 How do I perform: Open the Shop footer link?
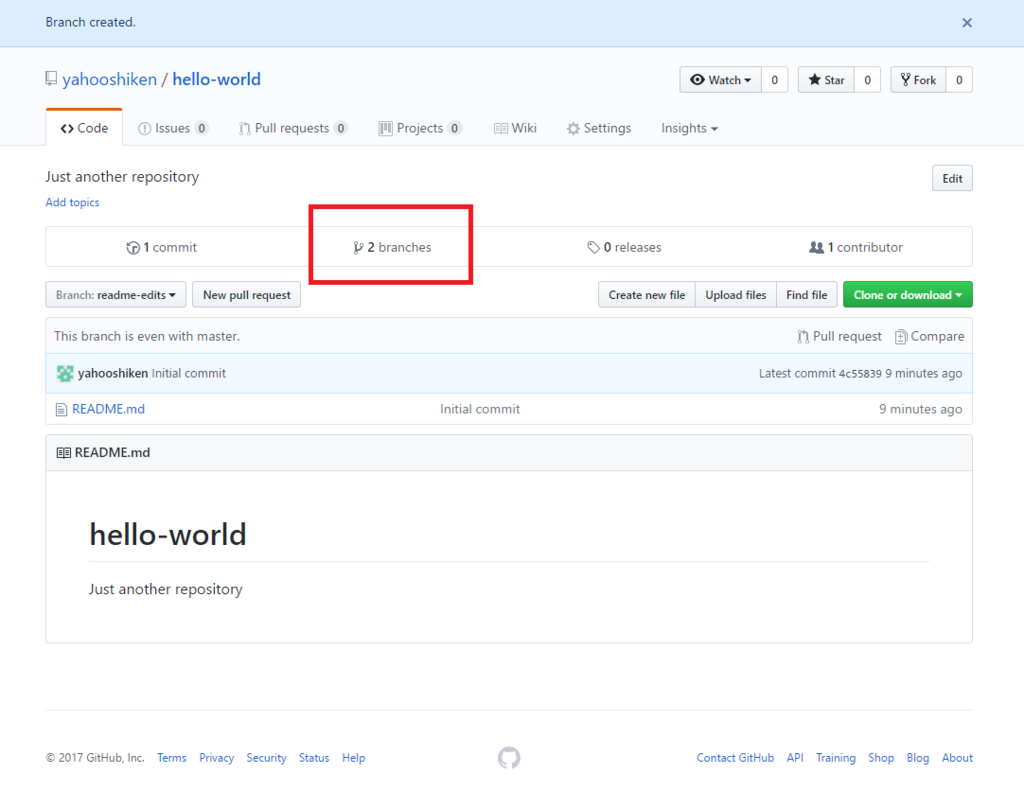[x=881, y=758]
